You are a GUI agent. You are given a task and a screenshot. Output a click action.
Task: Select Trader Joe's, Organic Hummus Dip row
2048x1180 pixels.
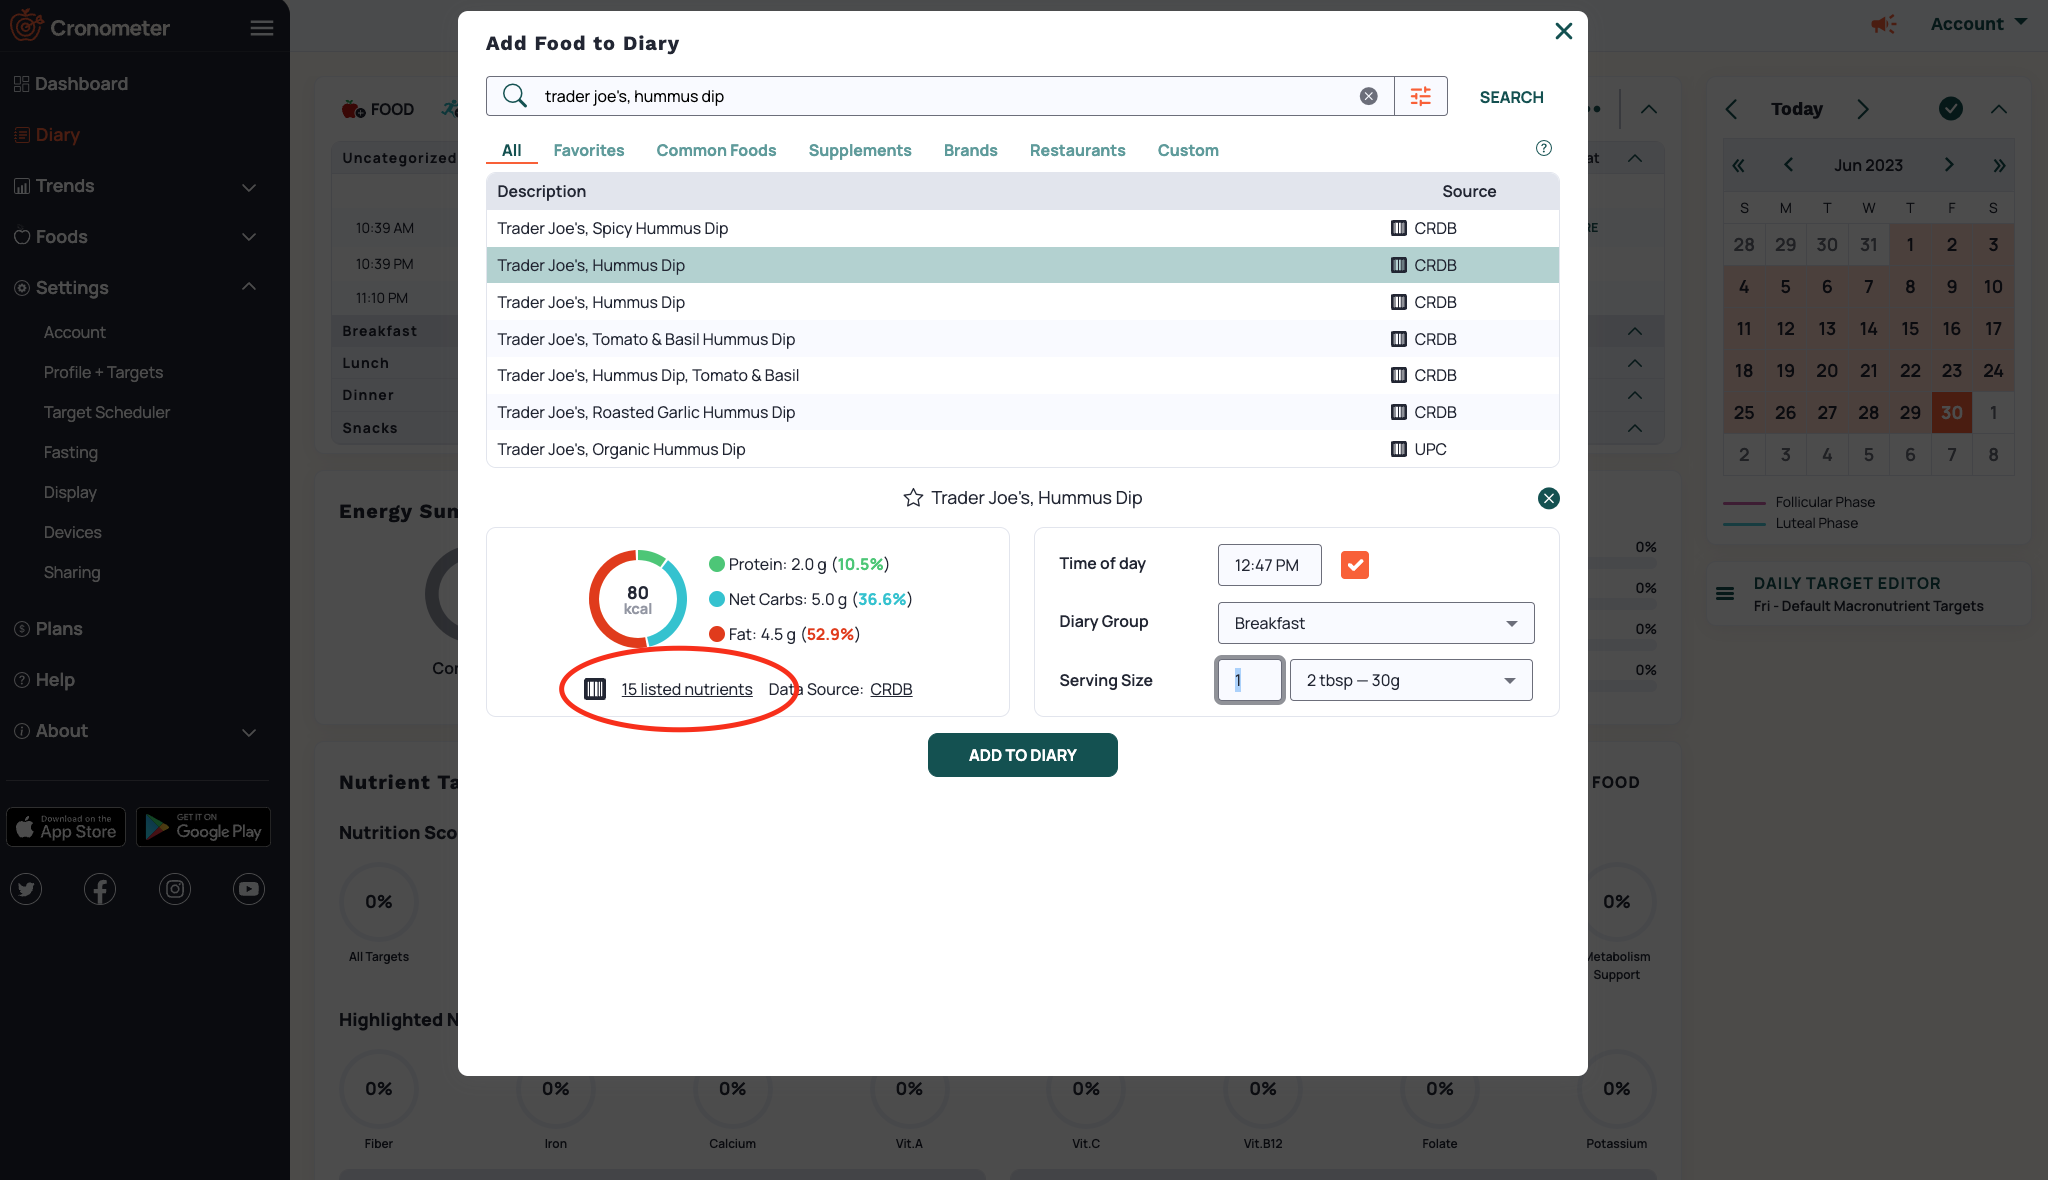click(1022, 449)
